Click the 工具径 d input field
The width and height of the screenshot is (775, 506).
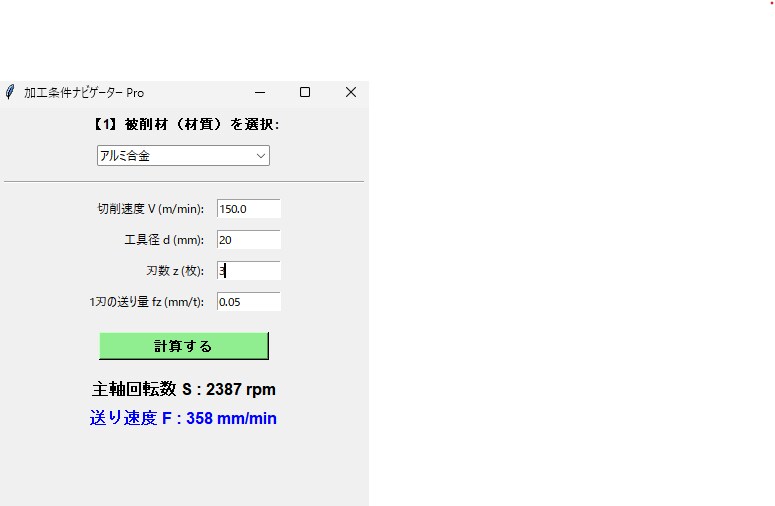(249, 240)
